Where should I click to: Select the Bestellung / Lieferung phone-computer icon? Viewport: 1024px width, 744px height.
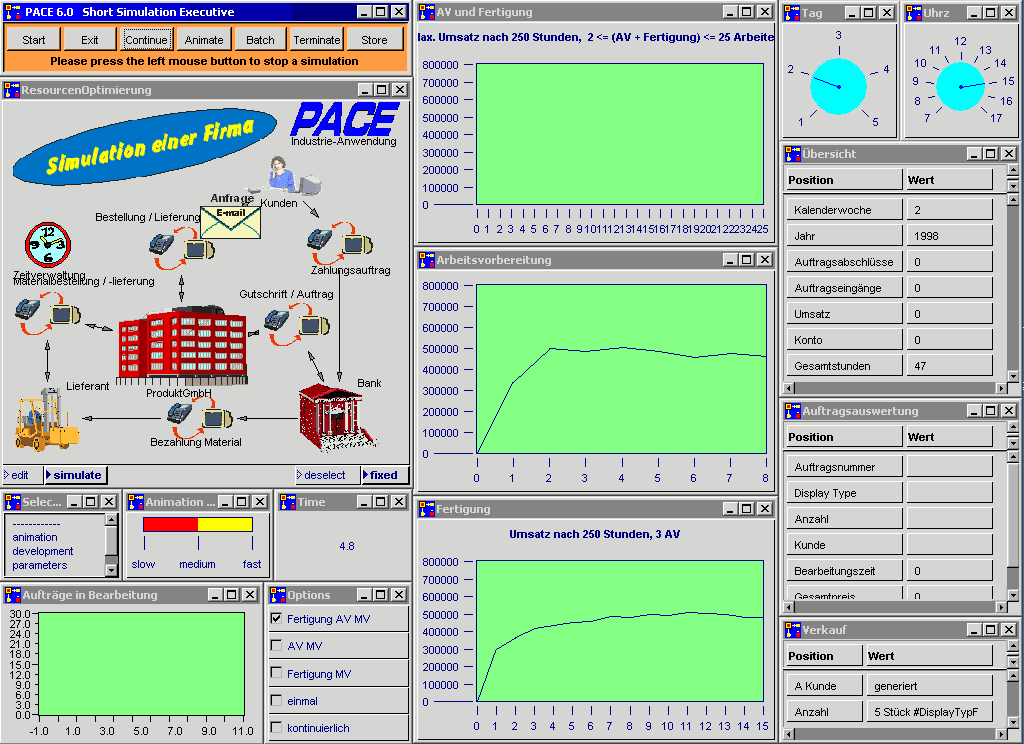click(x=182, y=248)
